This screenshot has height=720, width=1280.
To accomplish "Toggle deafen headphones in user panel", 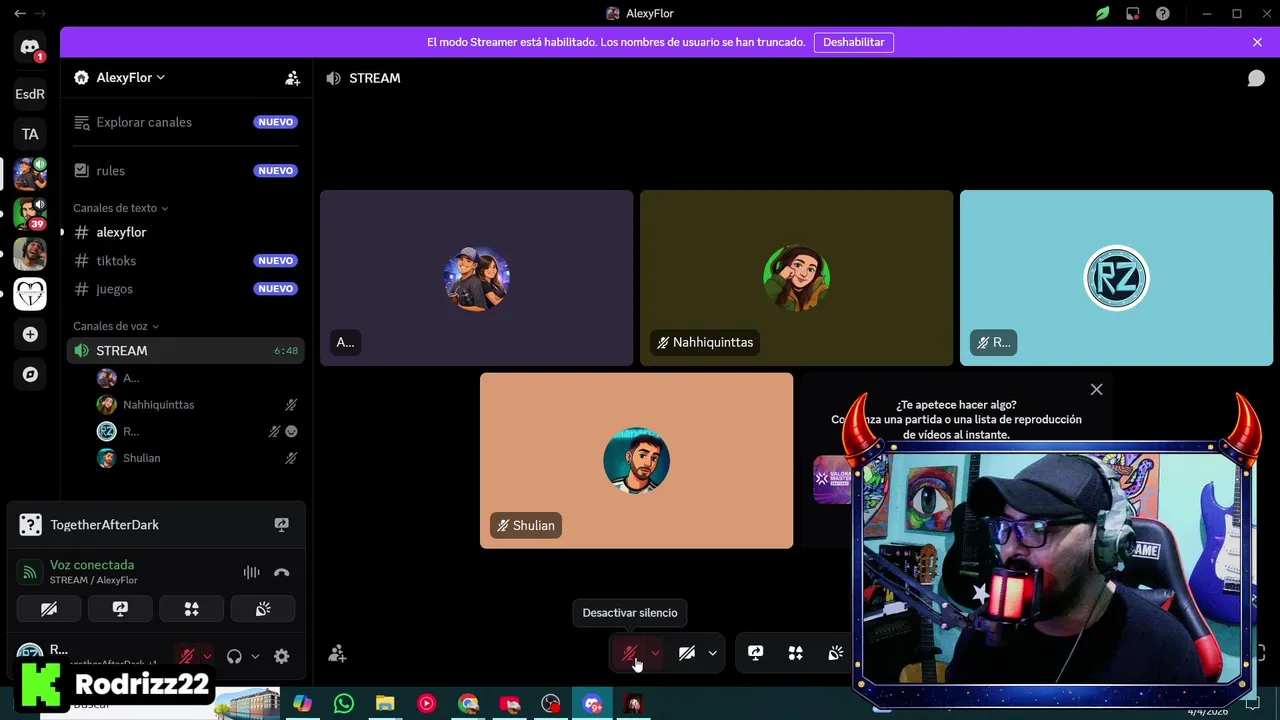I will pyautogui.click(x=234, y=656).
